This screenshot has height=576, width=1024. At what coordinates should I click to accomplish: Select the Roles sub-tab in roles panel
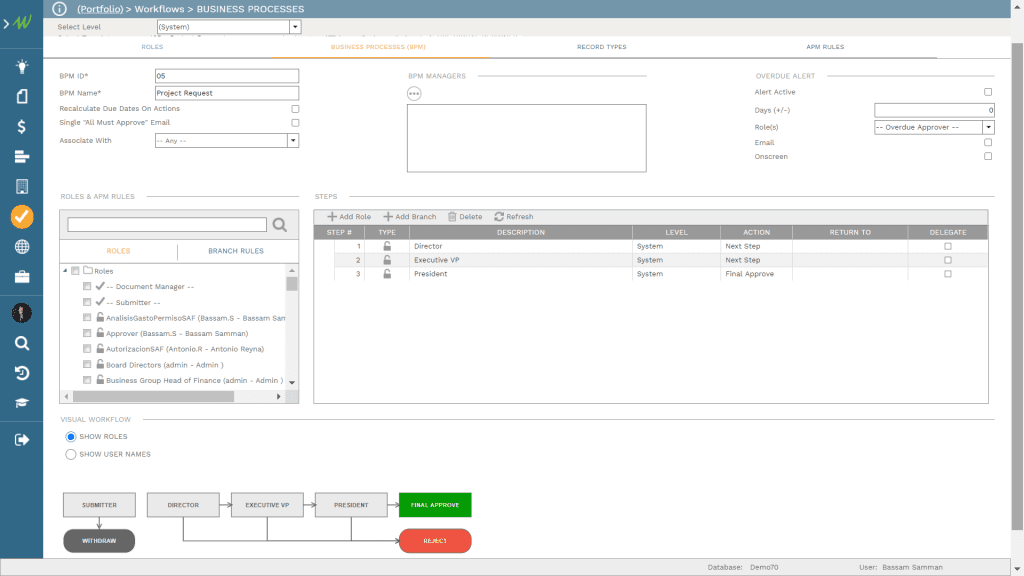[118, 251]
